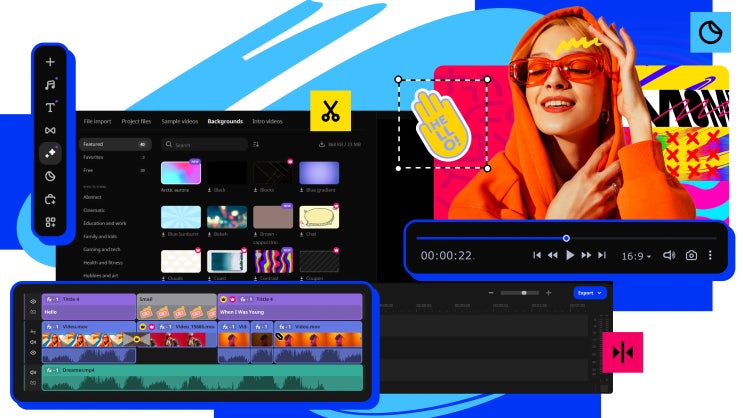Select the Hello hand sticker in the preview

(441, 124)
